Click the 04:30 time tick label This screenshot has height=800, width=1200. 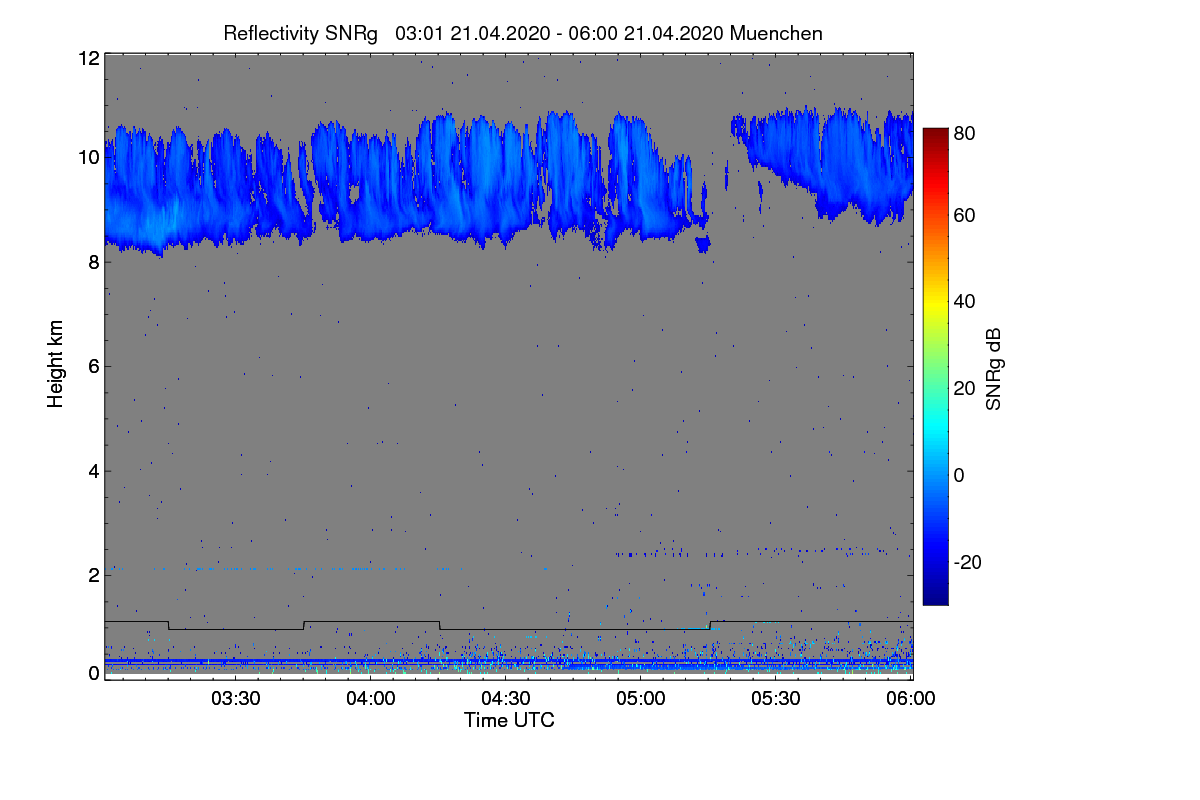click(x=506, y=699)
